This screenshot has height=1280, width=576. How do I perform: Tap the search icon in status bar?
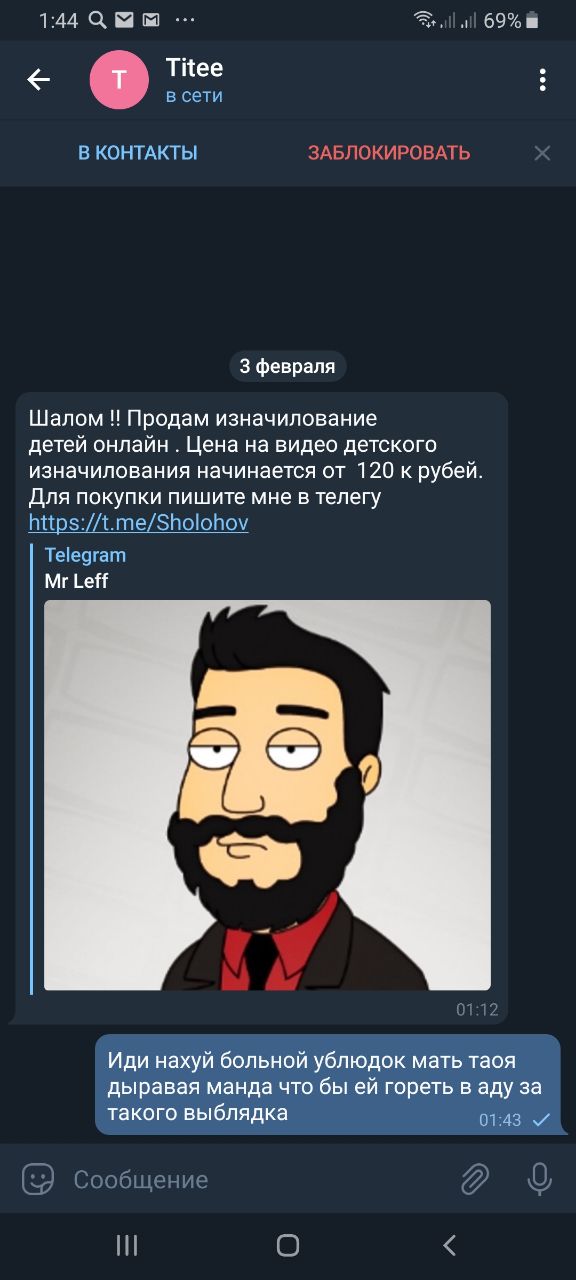[x=97, y=20]
